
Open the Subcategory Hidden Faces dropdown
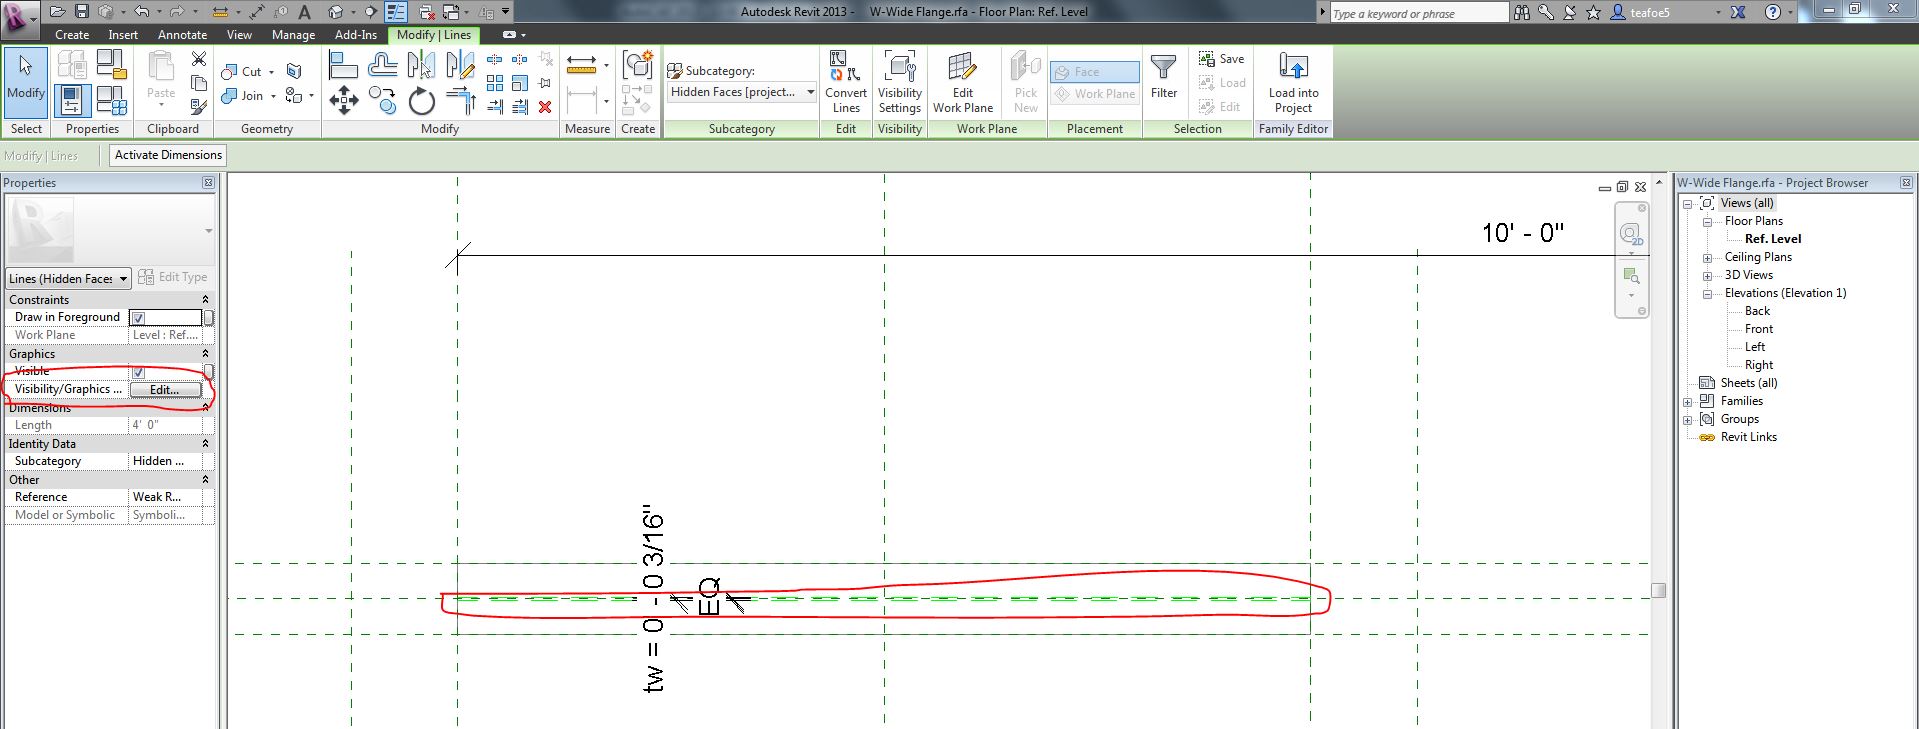point(742,92)
